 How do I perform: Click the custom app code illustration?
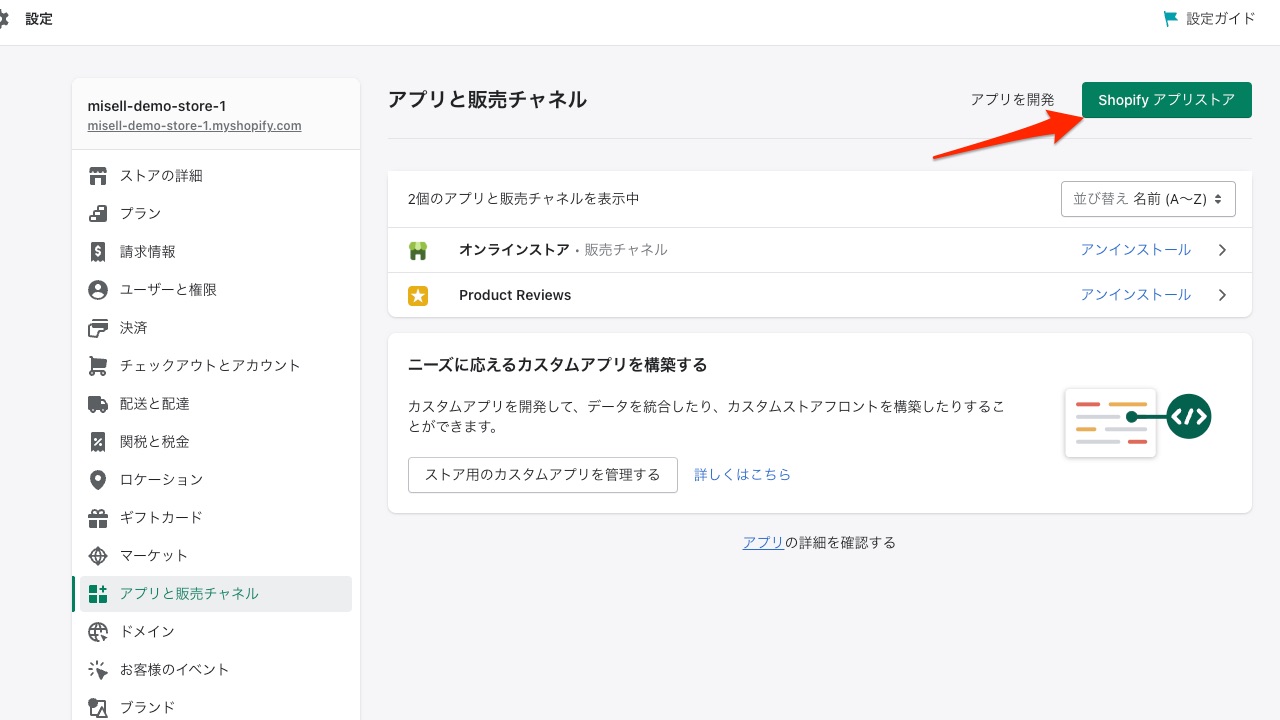click(x=1138, y=422)
